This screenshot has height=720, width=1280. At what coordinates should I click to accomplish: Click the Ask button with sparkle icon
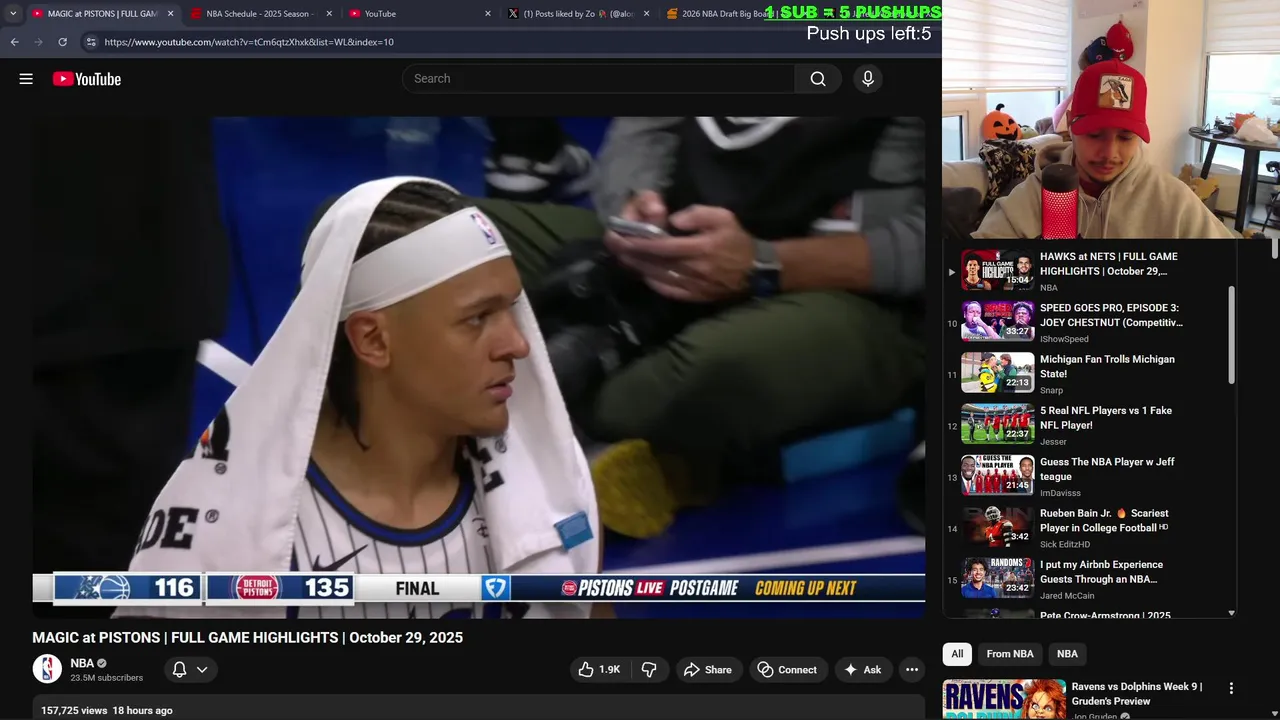pos(863,670)
